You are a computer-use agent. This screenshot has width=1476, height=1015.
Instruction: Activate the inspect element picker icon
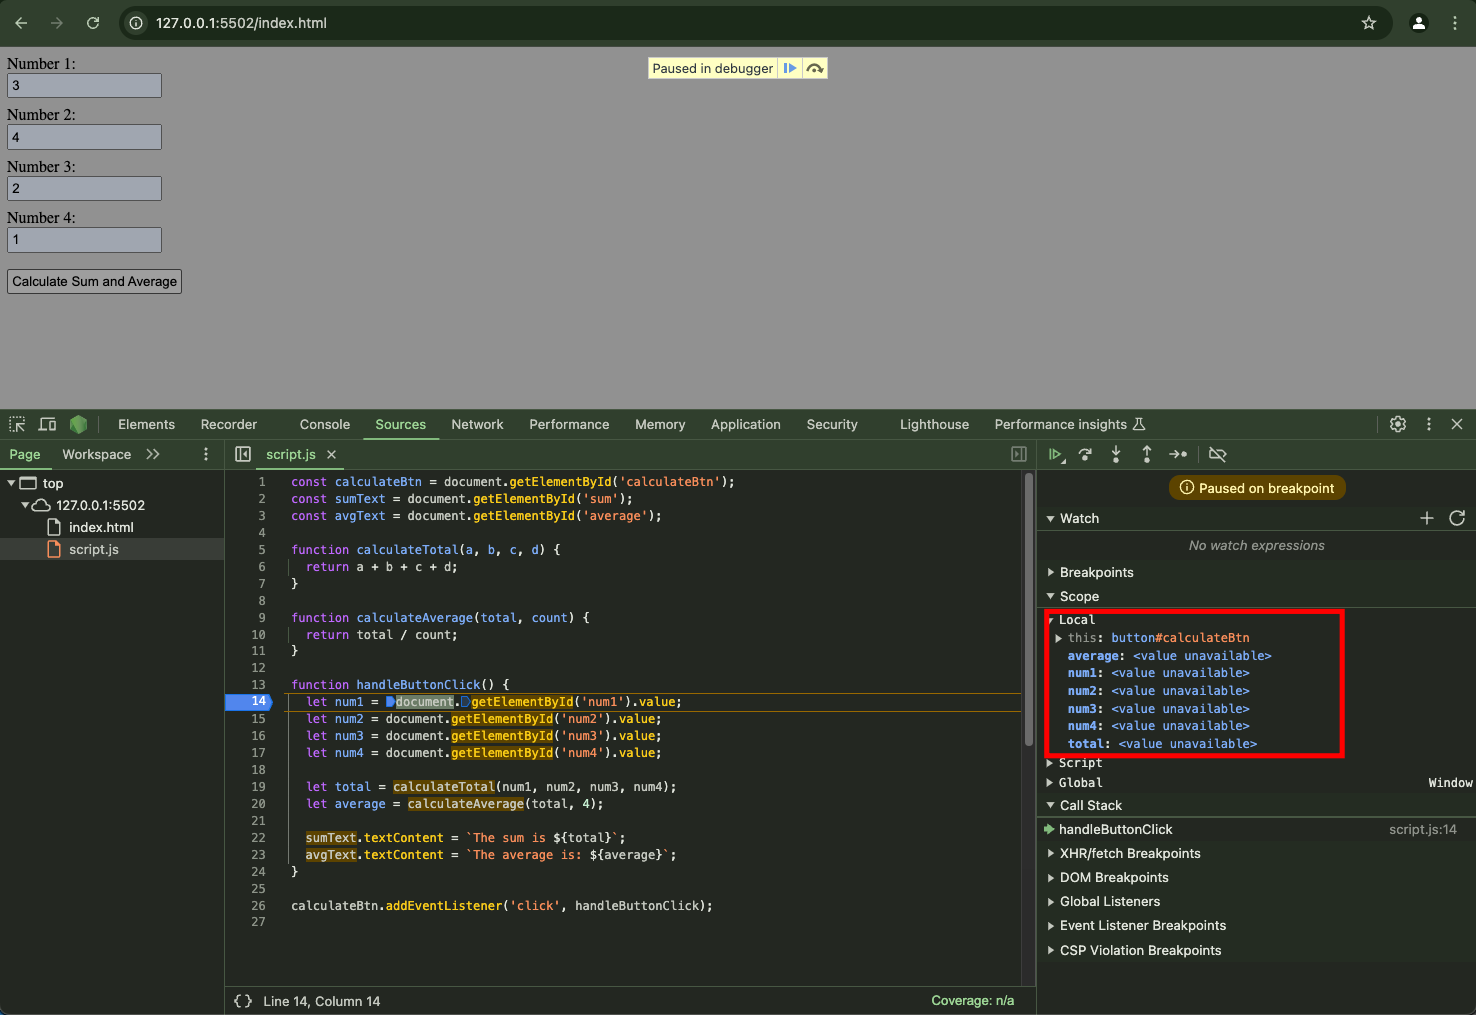[17, 424]
